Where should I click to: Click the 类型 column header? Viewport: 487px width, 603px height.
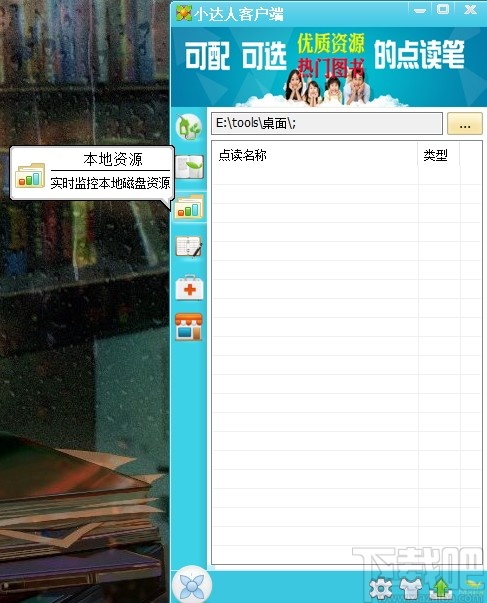tap(439, 155)
